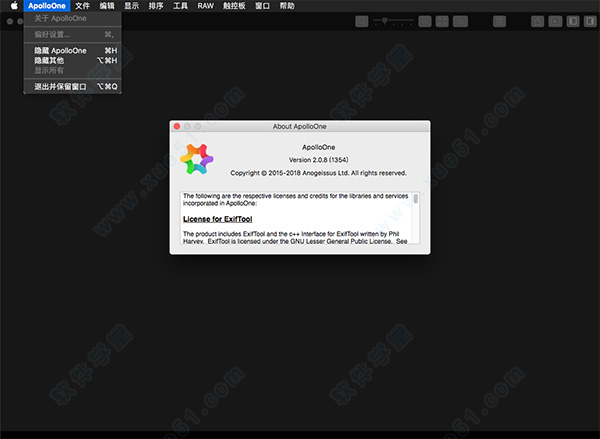600x439 pixels.
Task: Toggle the left sidebar panel icon
Action: tap(573, 21)
